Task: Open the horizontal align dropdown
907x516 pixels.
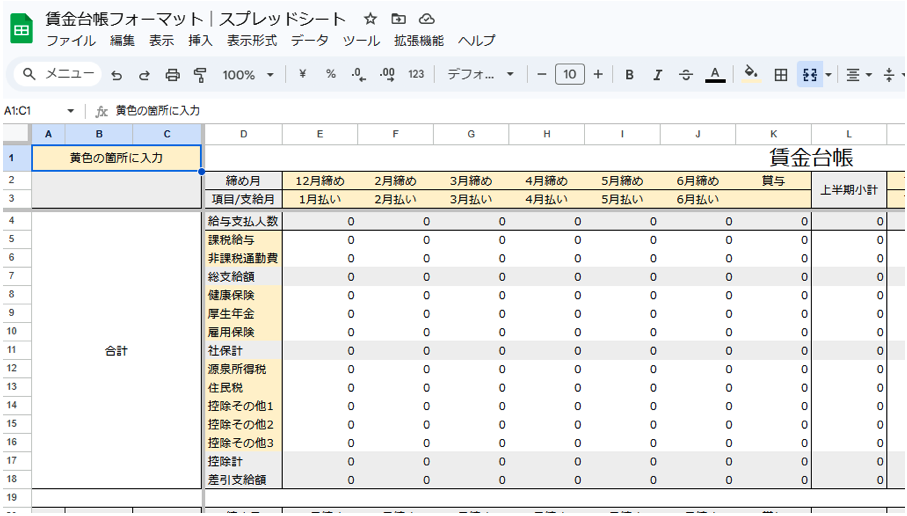Action: tap(858, 75)
